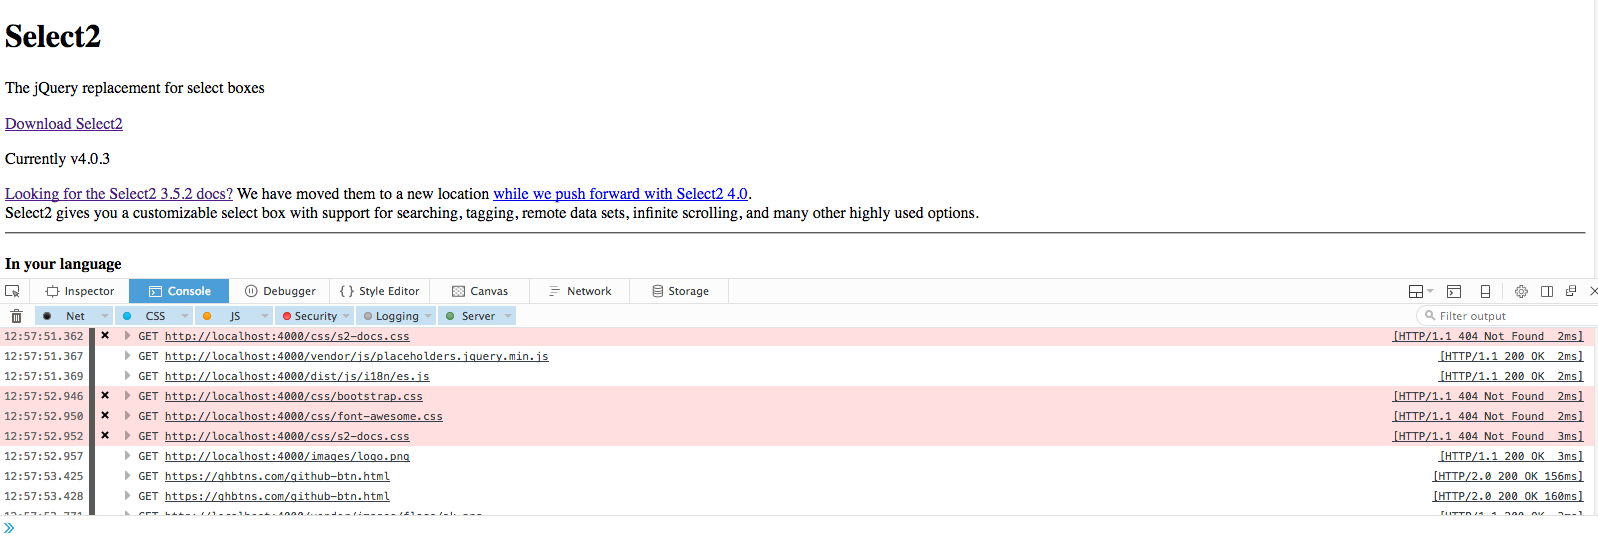This screenshot has width=1598, height=536.
Task: Open github-btn.html URL at 12:57:53.425
Action: pos(277,476)
